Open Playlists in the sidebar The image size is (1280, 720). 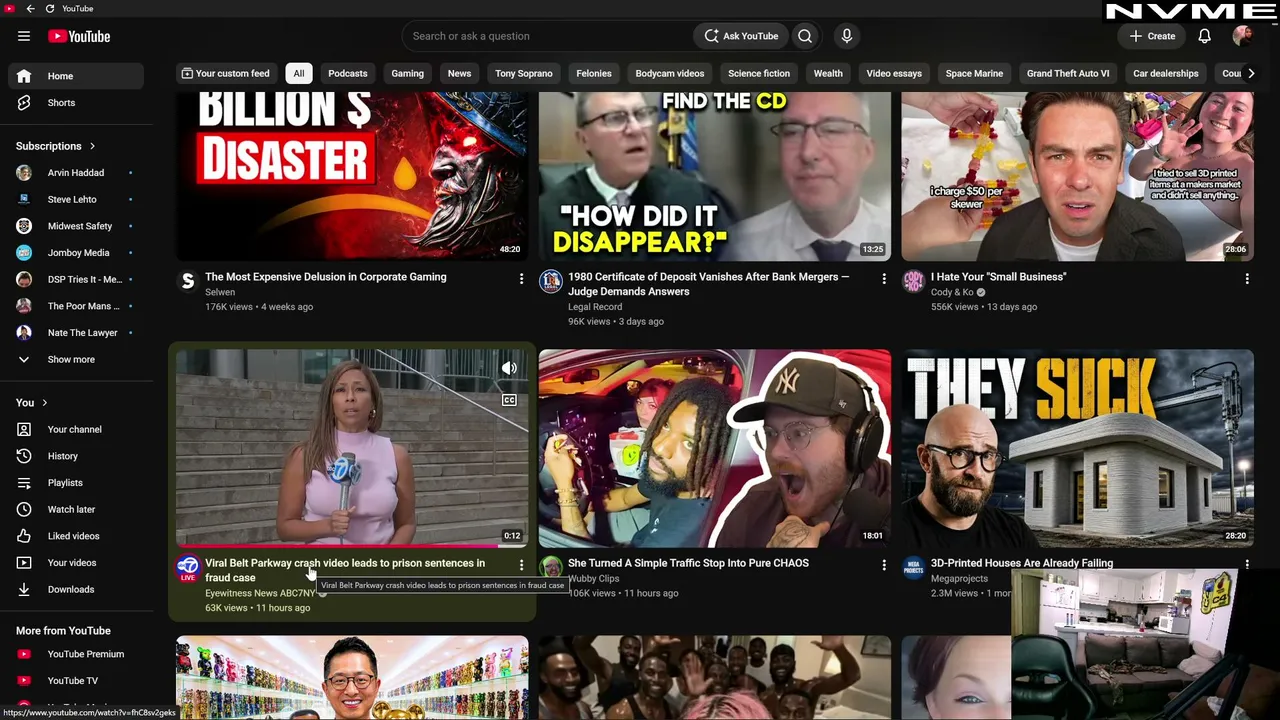[x=76, y=483]
